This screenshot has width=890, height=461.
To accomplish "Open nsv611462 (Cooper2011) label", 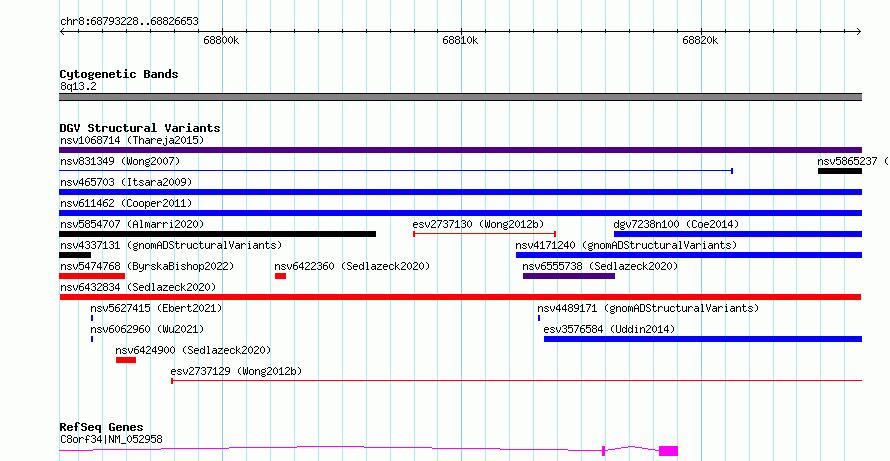I will click(126, 203).
